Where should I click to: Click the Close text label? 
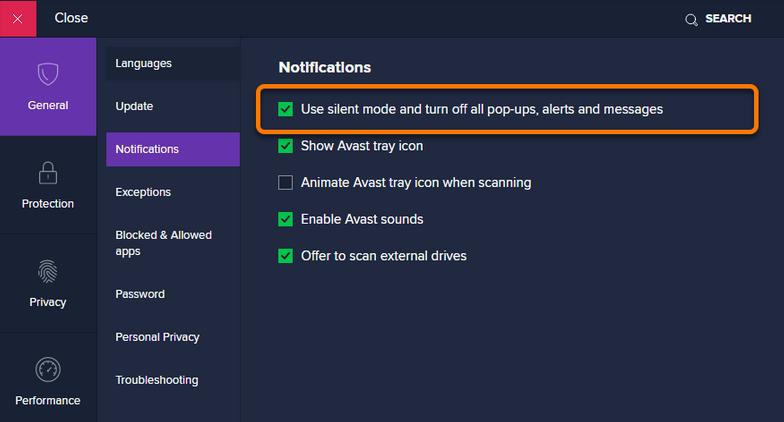coord(71,18)
